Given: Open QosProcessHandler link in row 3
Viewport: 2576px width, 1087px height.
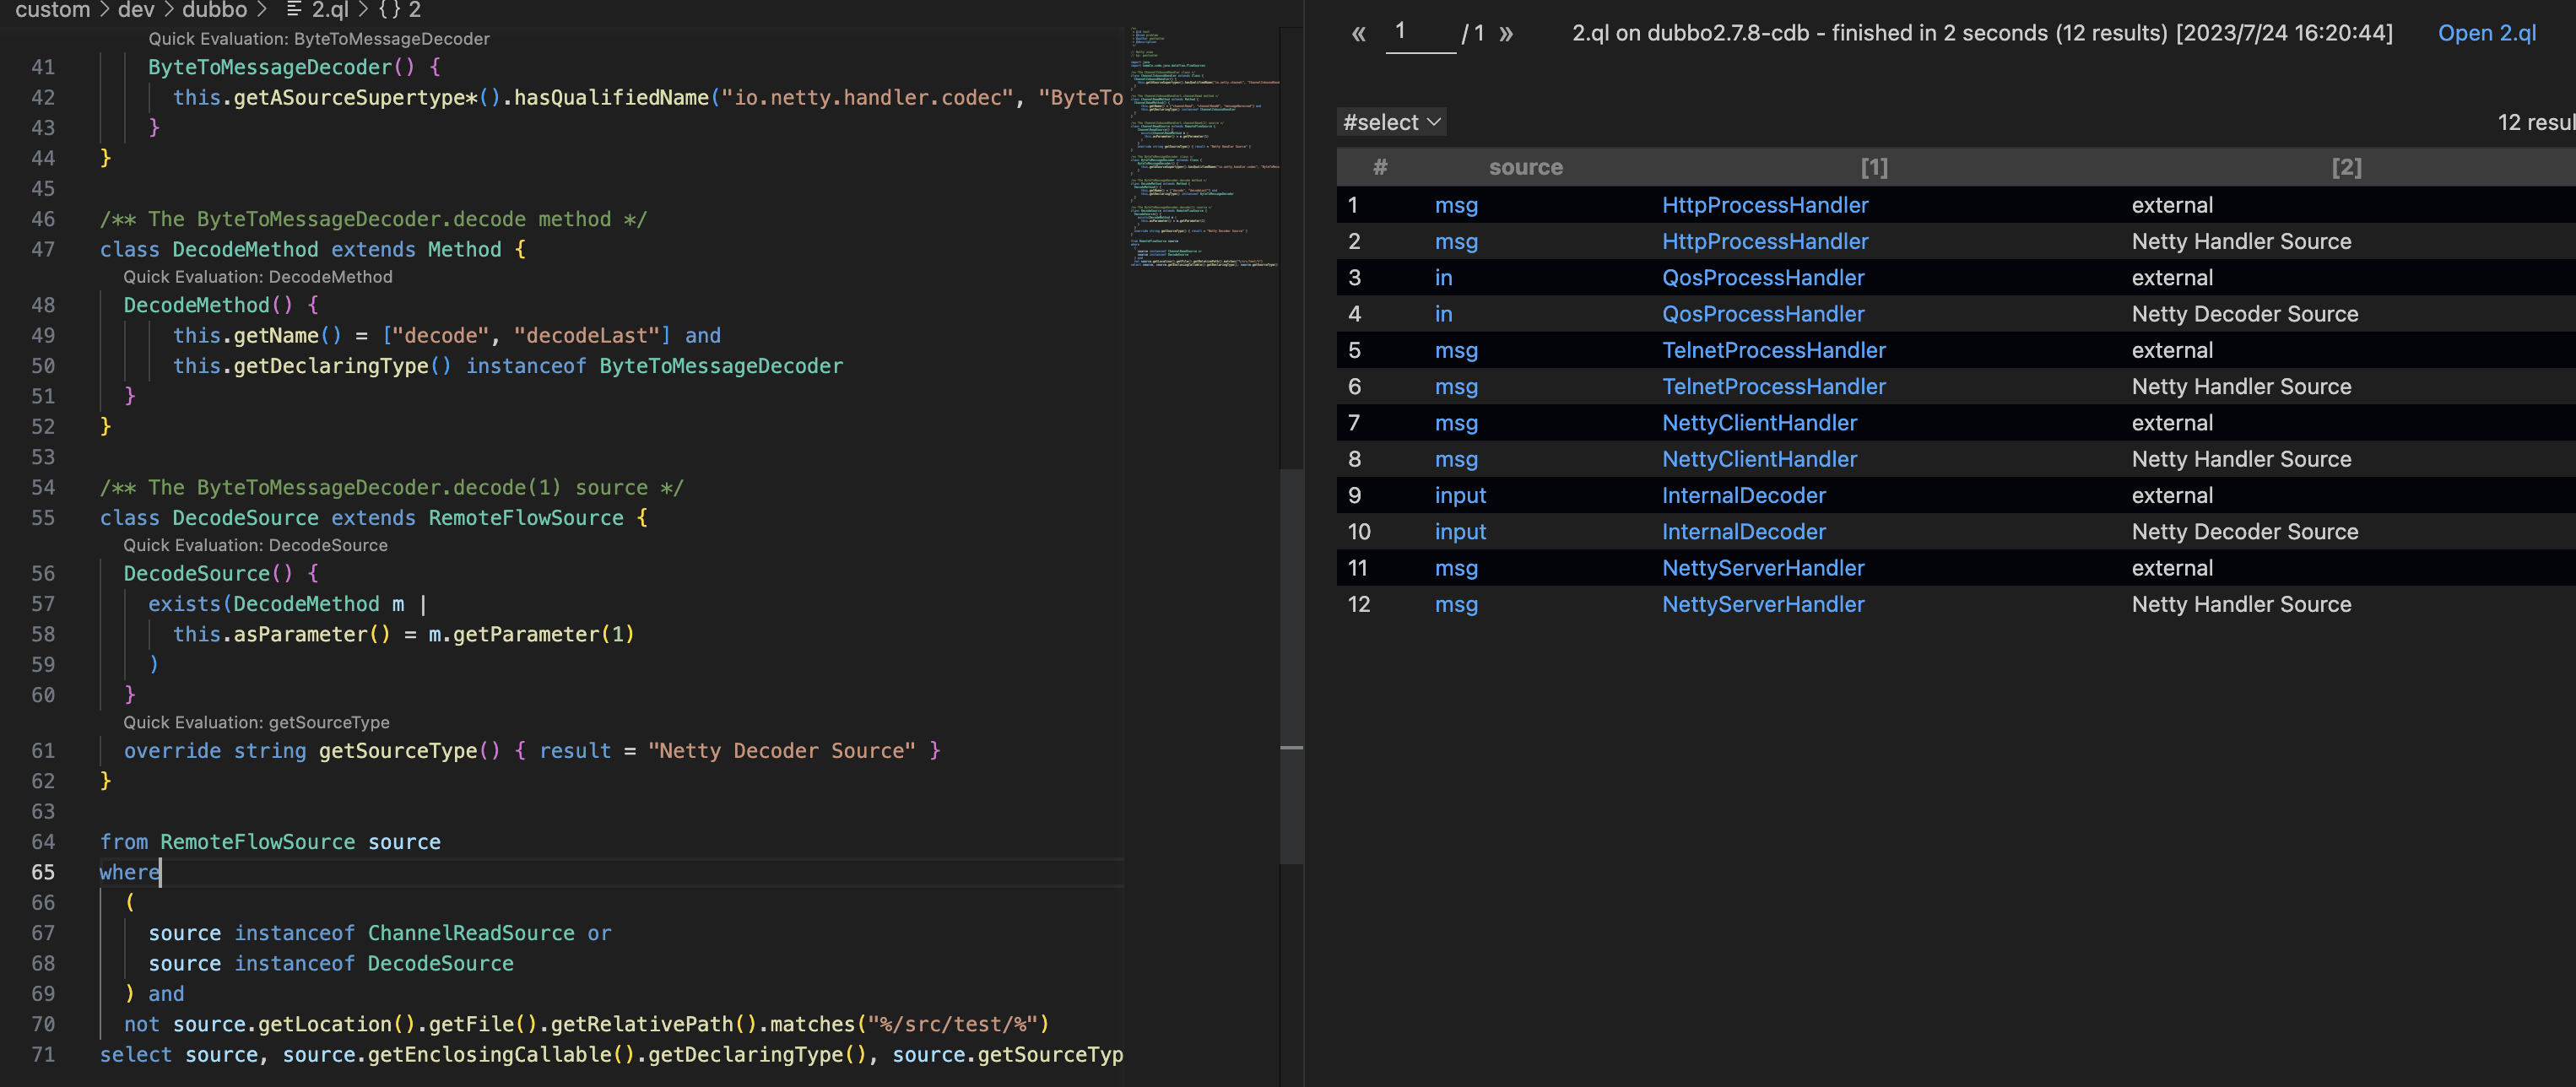Looking at the screenshot, I should pyautogui.click(x=1763, y=277).
